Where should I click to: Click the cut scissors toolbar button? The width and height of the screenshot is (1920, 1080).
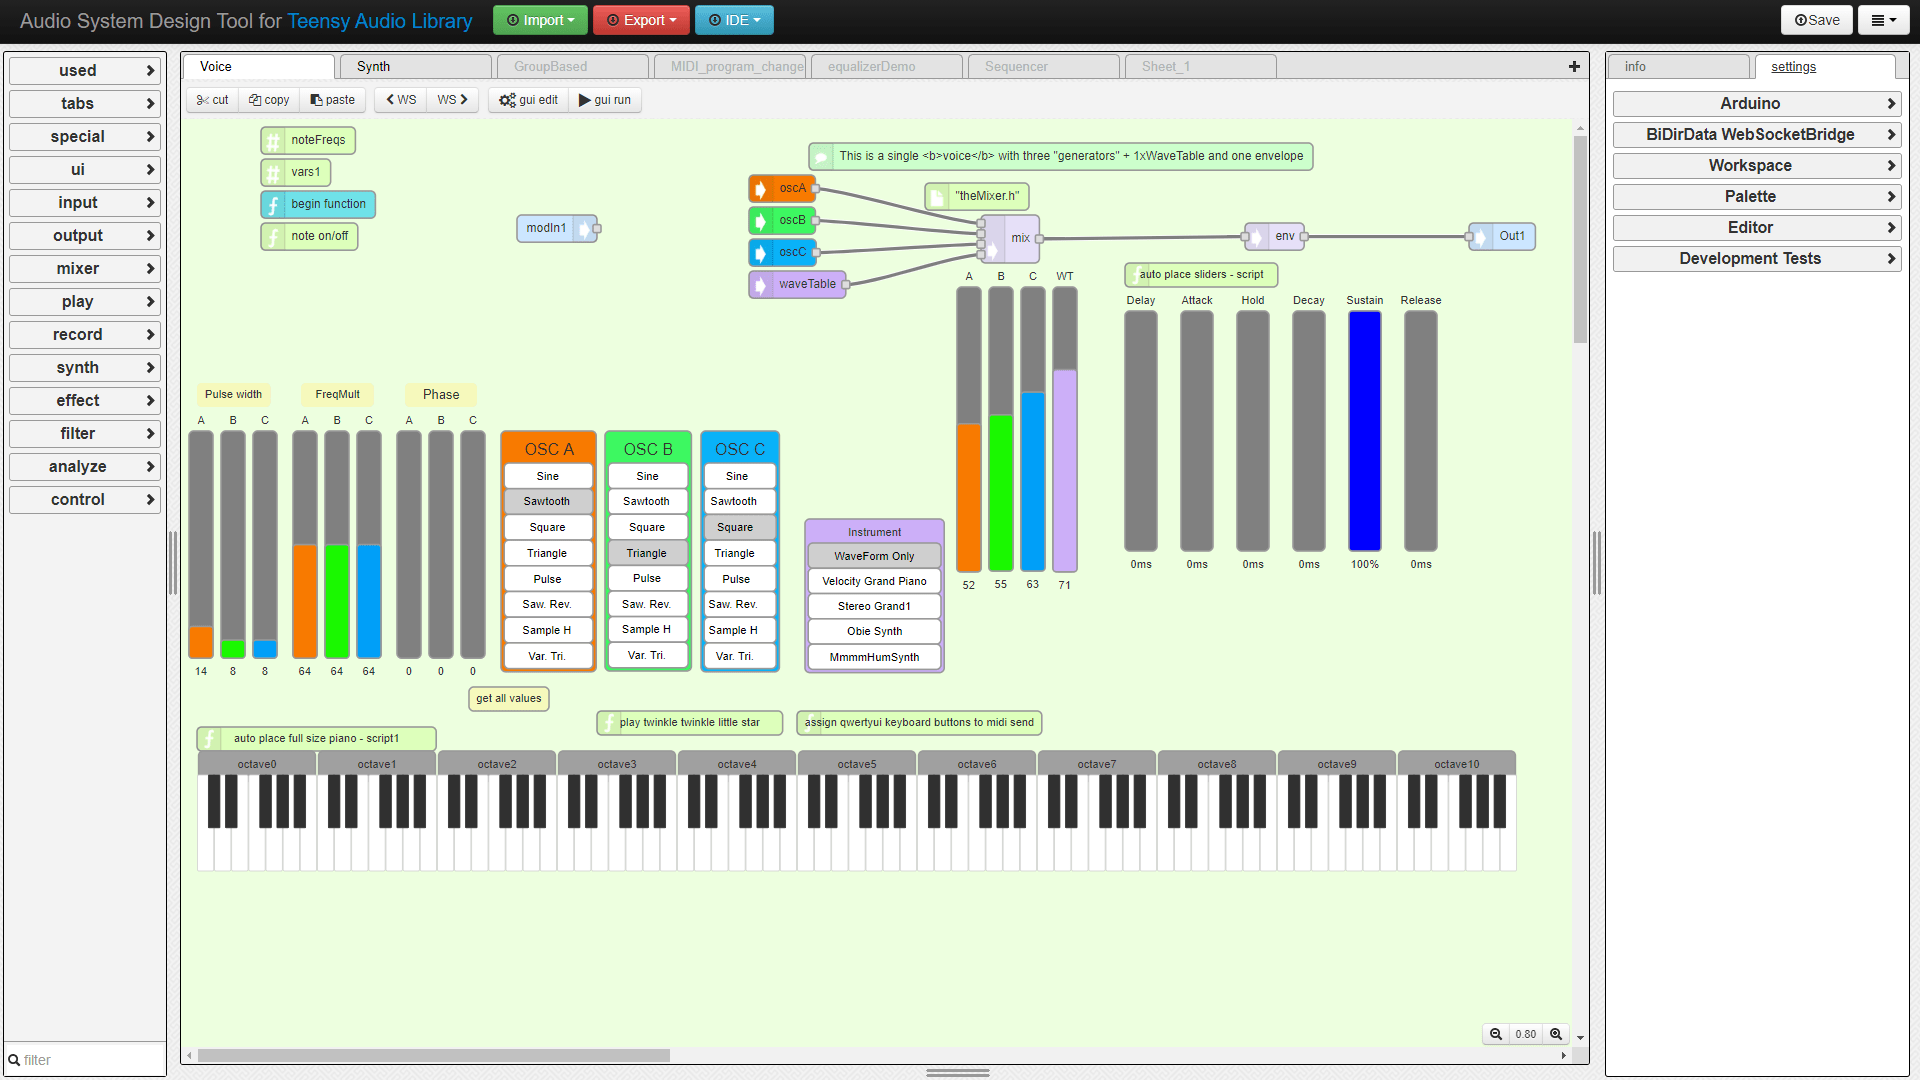pyautogui.click(x=212, y=100)
